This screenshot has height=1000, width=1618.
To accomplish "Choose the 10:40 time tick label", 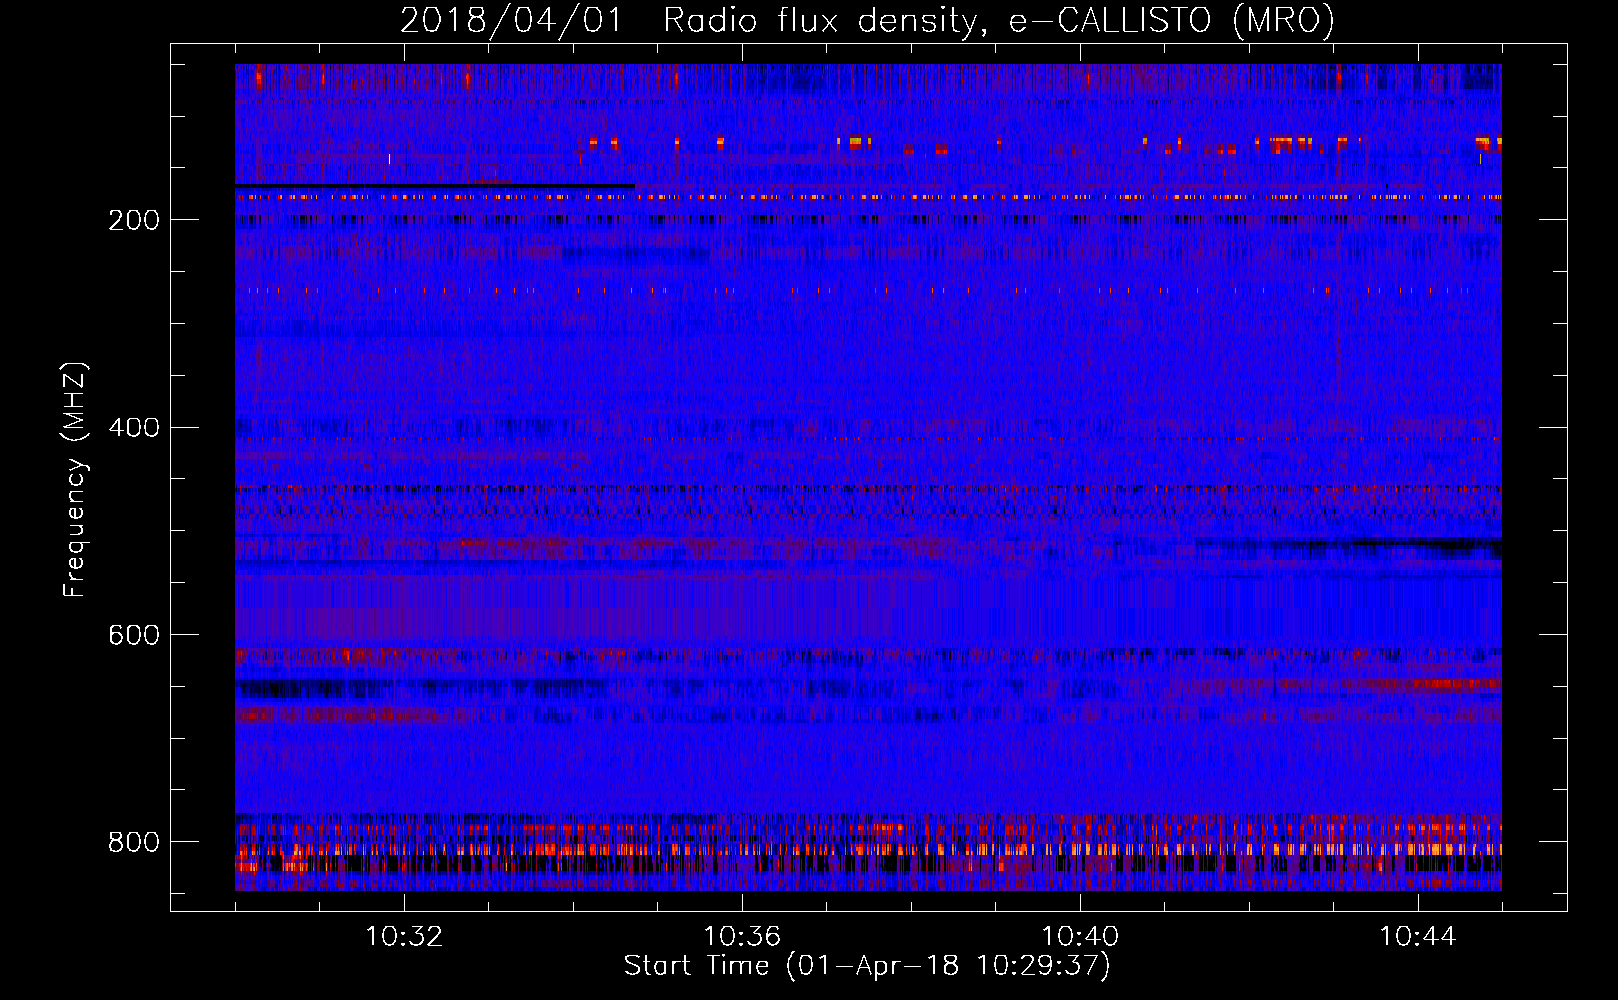I will 1080,937.
